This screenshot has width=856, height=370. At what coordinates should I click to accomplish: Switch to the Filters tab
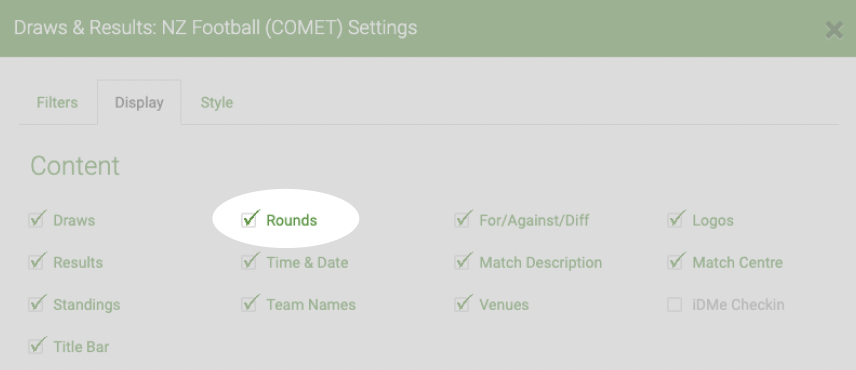[57, 103]
